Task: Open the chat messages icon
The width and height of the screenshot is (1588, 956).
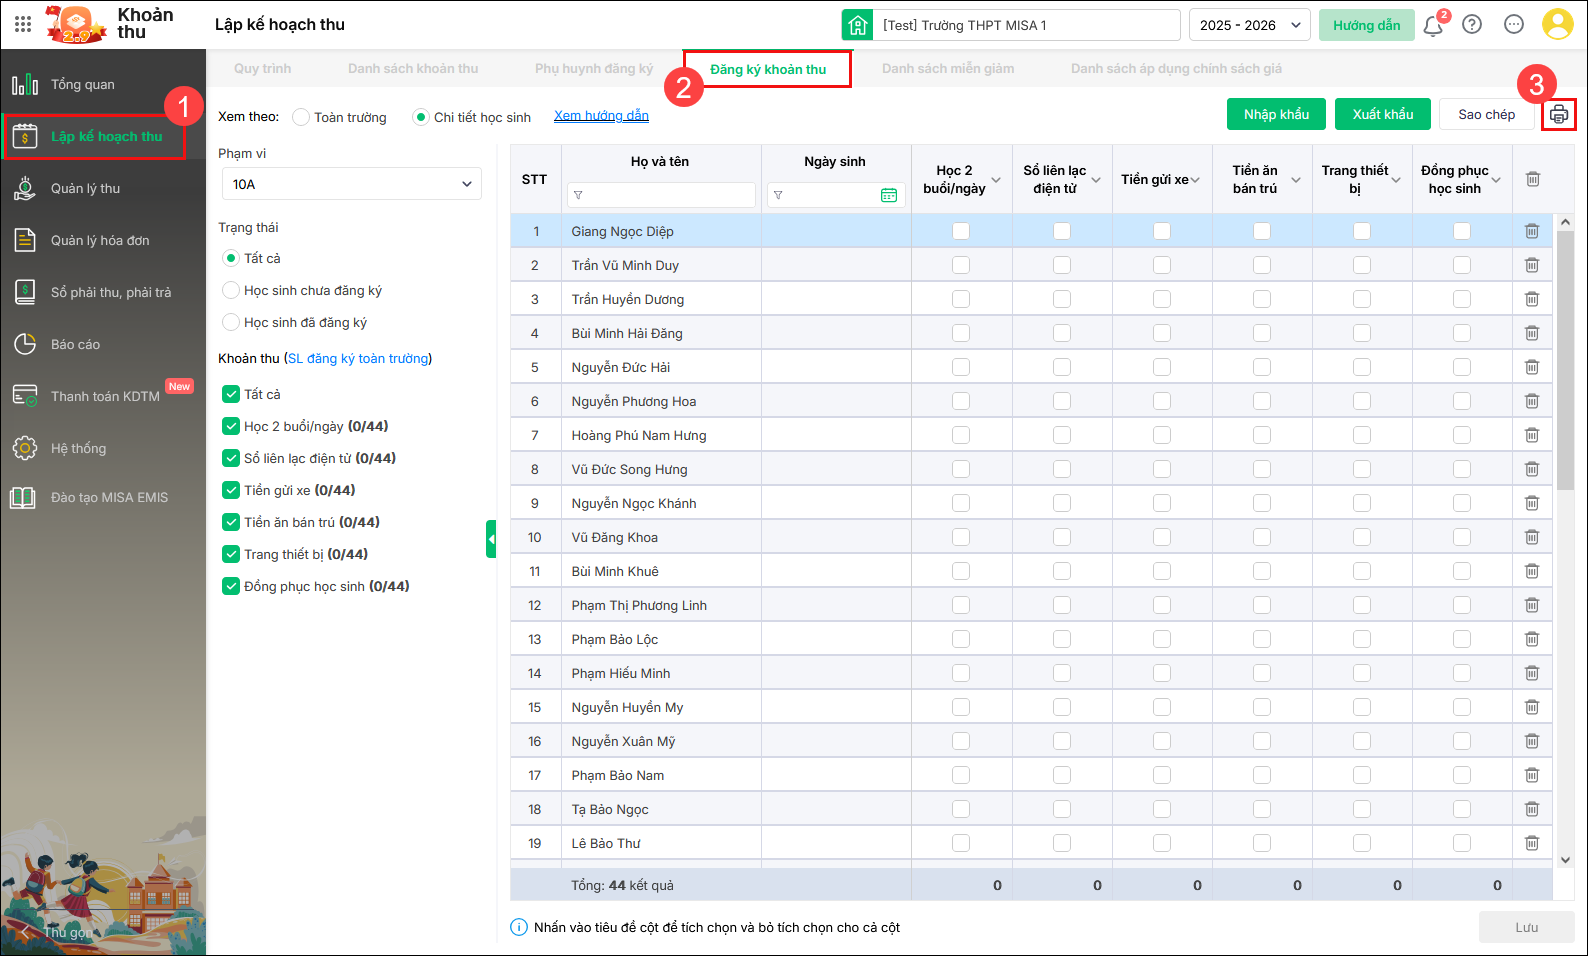Action: point(1514,25)
